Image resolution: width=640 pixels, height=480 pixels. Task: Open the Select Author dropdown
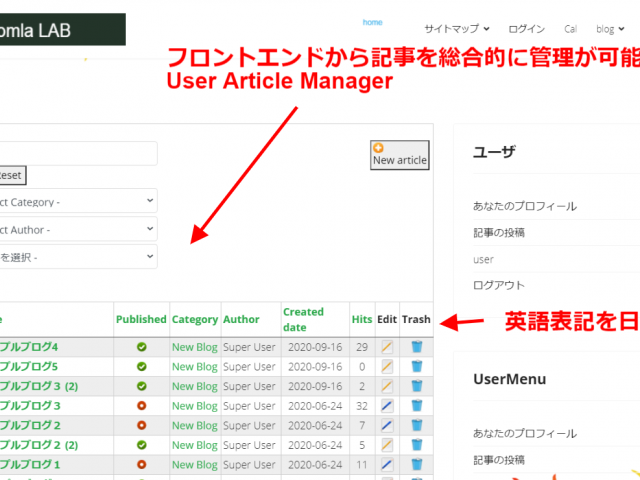(x=78, y=229)
